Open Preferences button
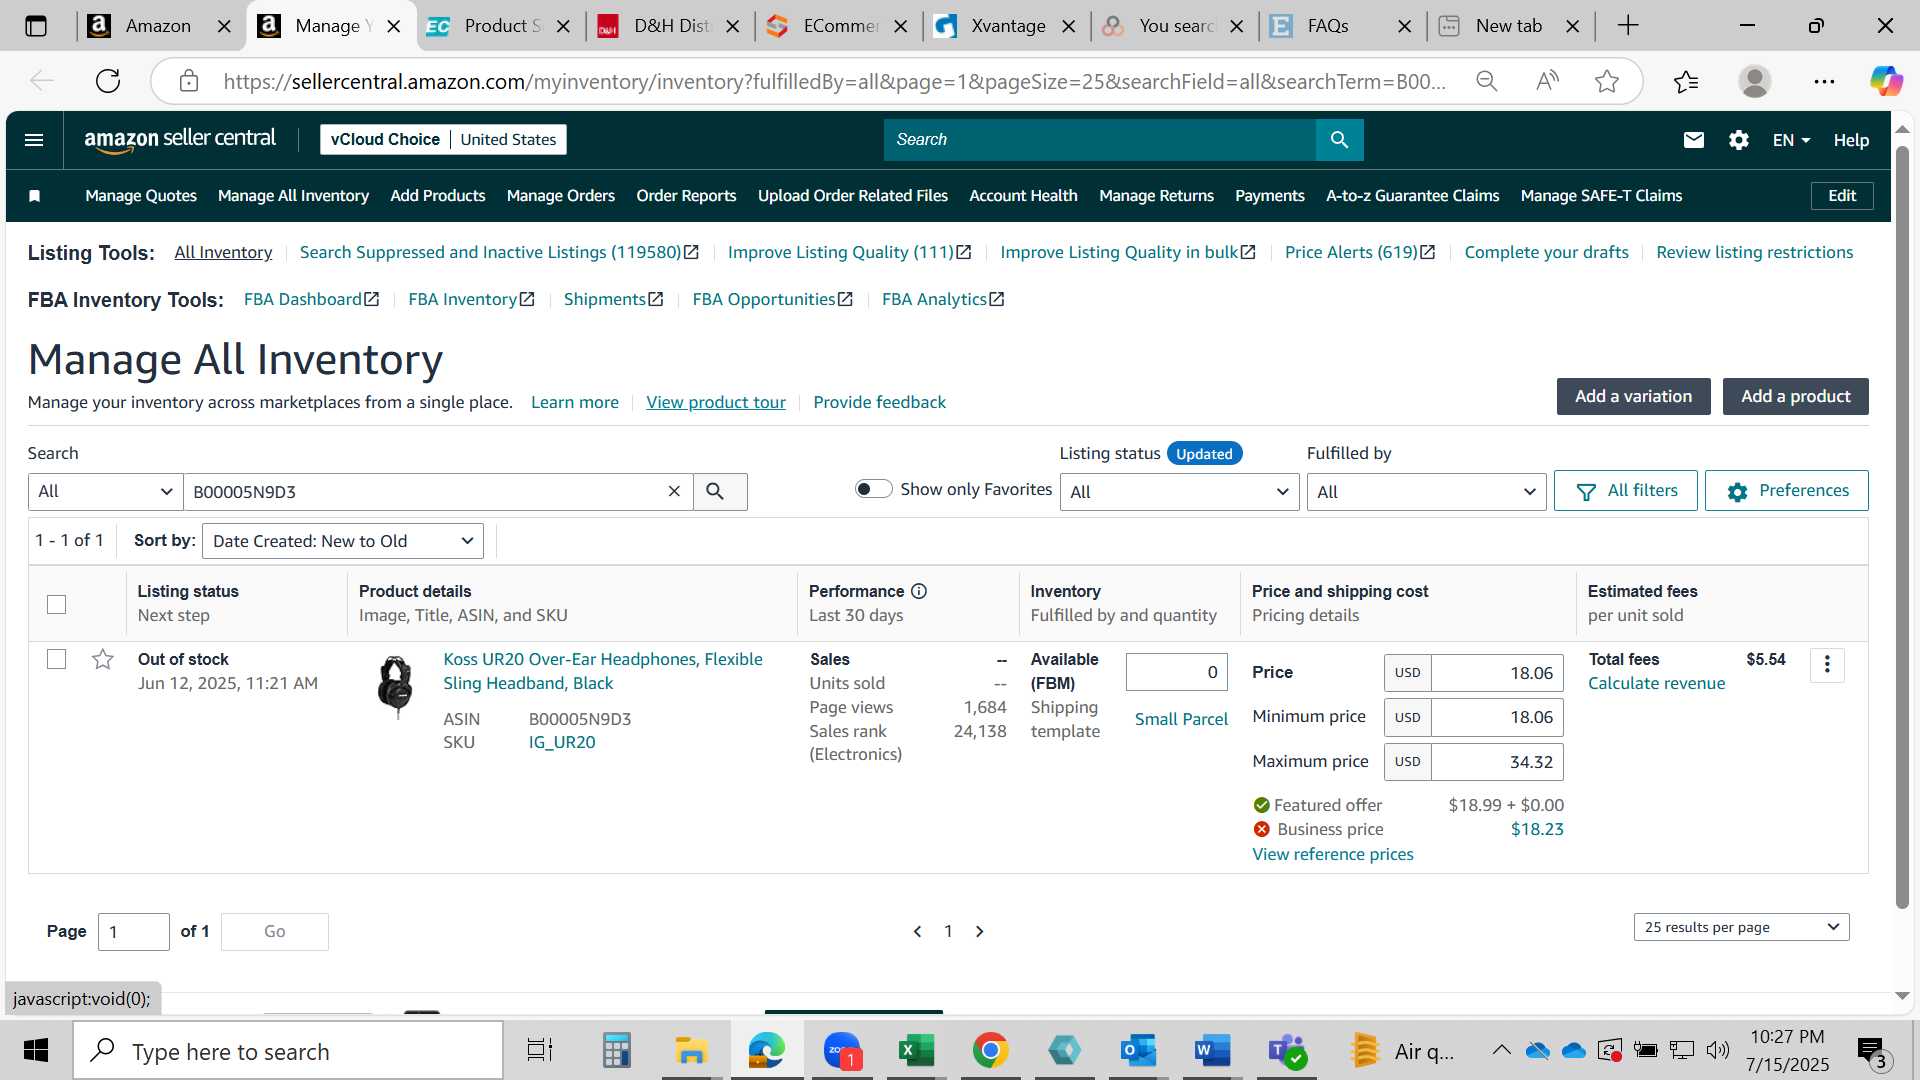 (x=1786, y=490)
